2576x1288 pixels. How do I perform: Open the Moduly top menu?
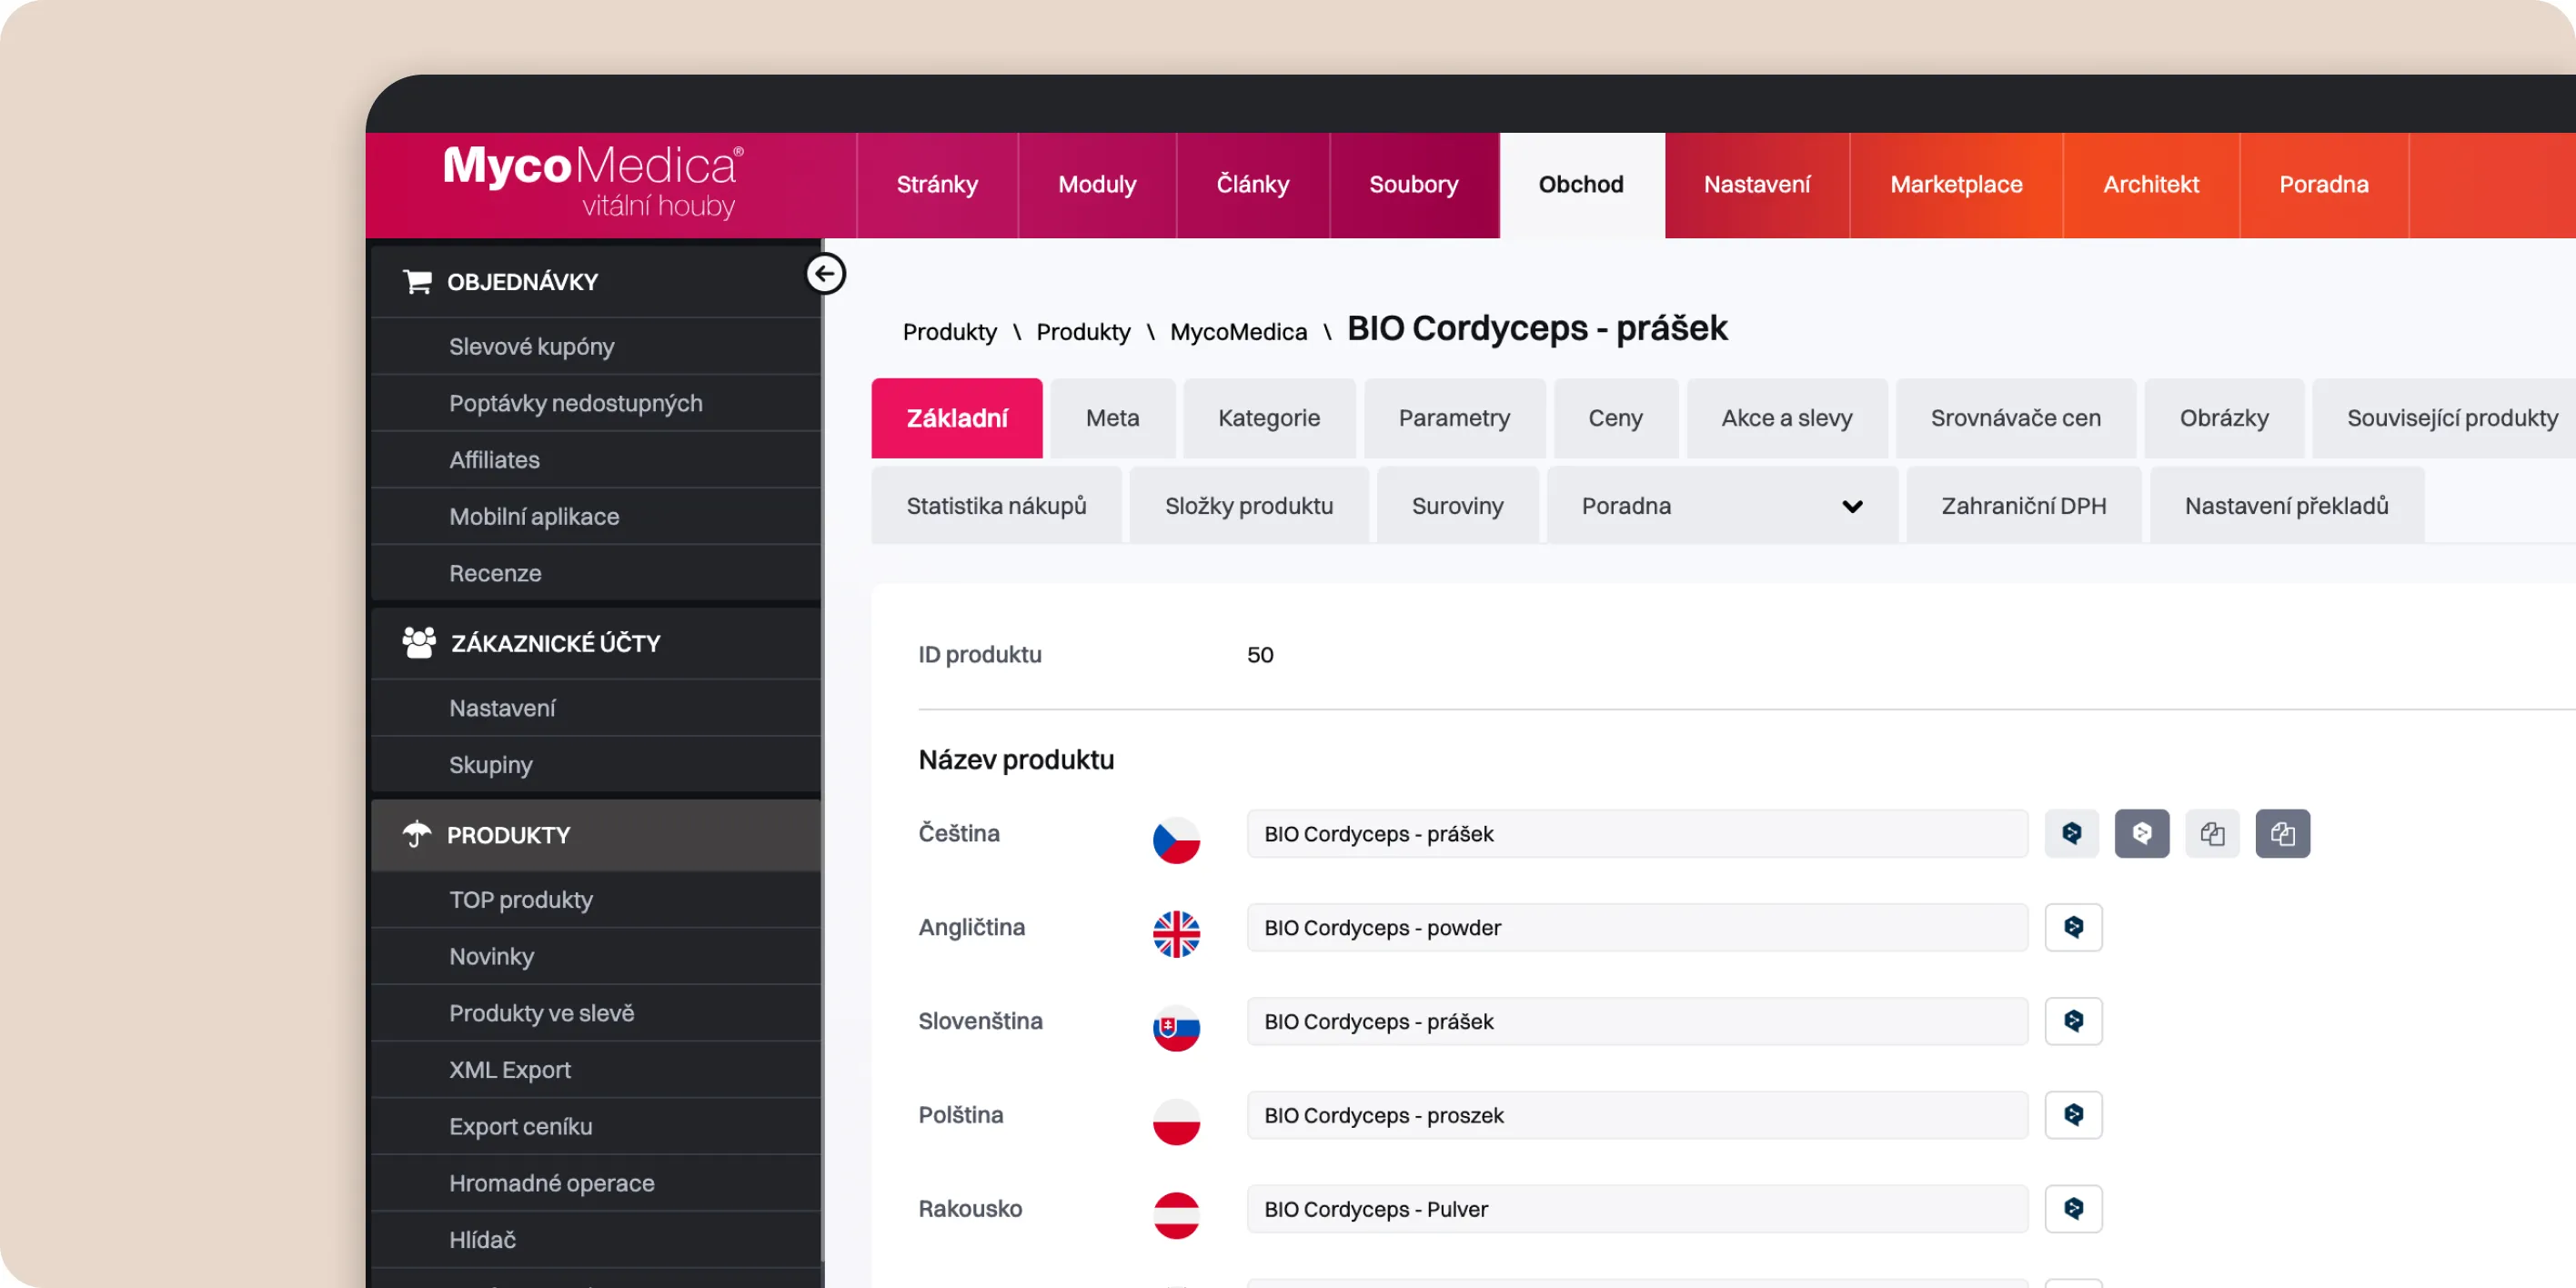click(x=1097, y=185)
